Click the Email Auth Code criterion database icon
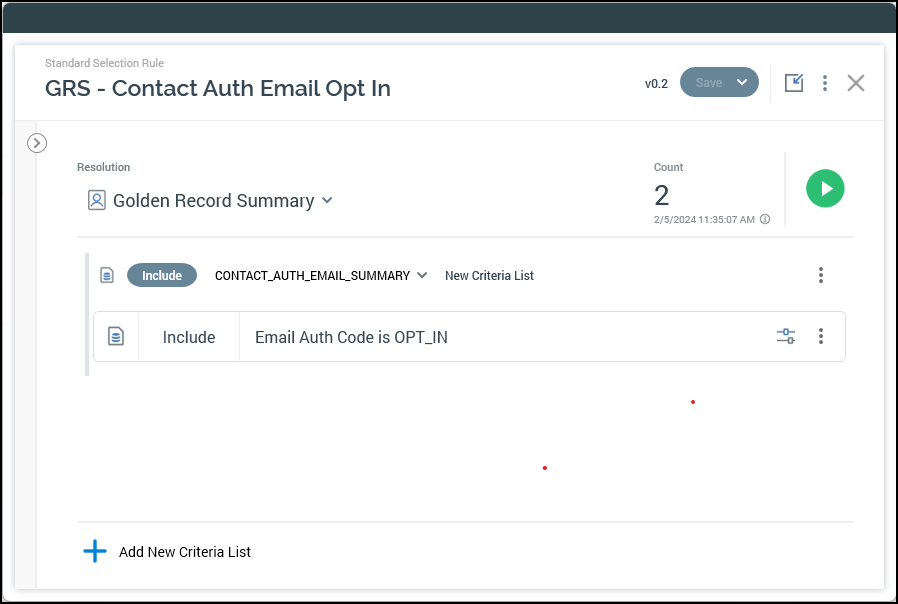Screen dimensions: 898x604 [x=116, y=337]
